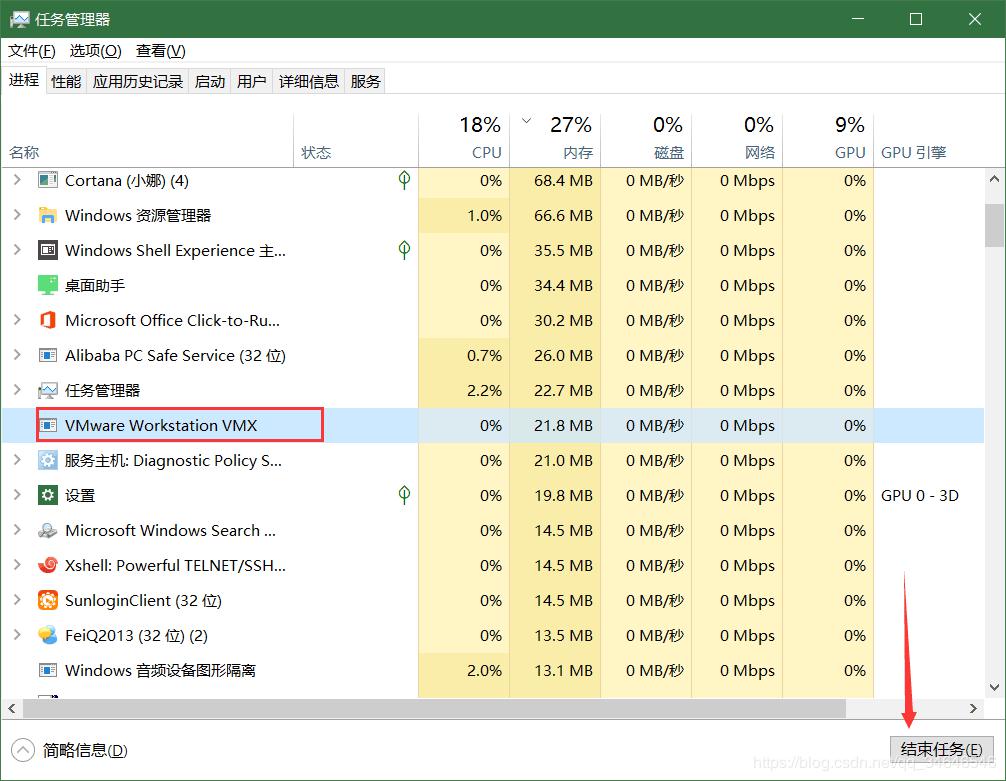Viewport: 1006px width, 781px height.
Task: Click the Windows 资源管理器 folder icon
Action: 47,216
